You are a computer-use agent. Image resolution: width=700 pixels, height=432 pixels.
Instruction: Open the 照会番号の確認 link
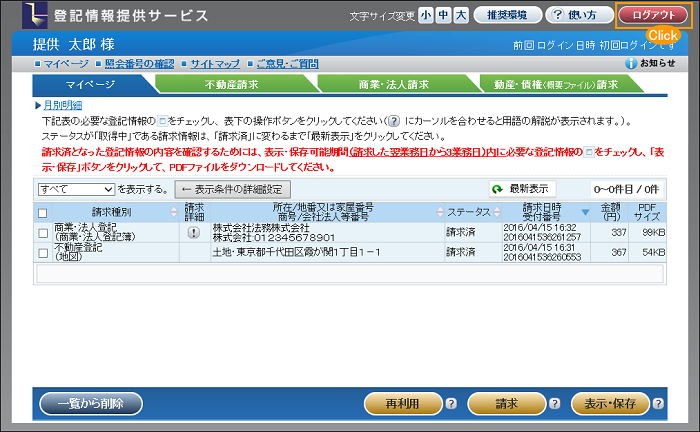139,64
